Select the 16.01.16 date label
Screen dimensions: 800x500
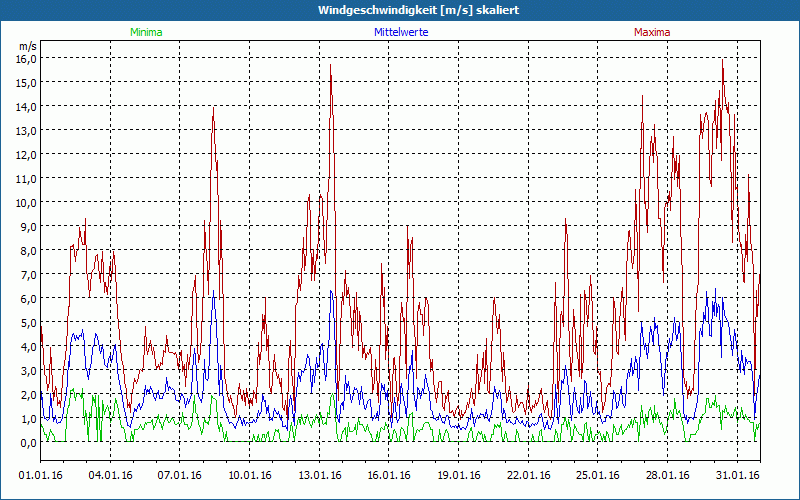pos(390,475)
